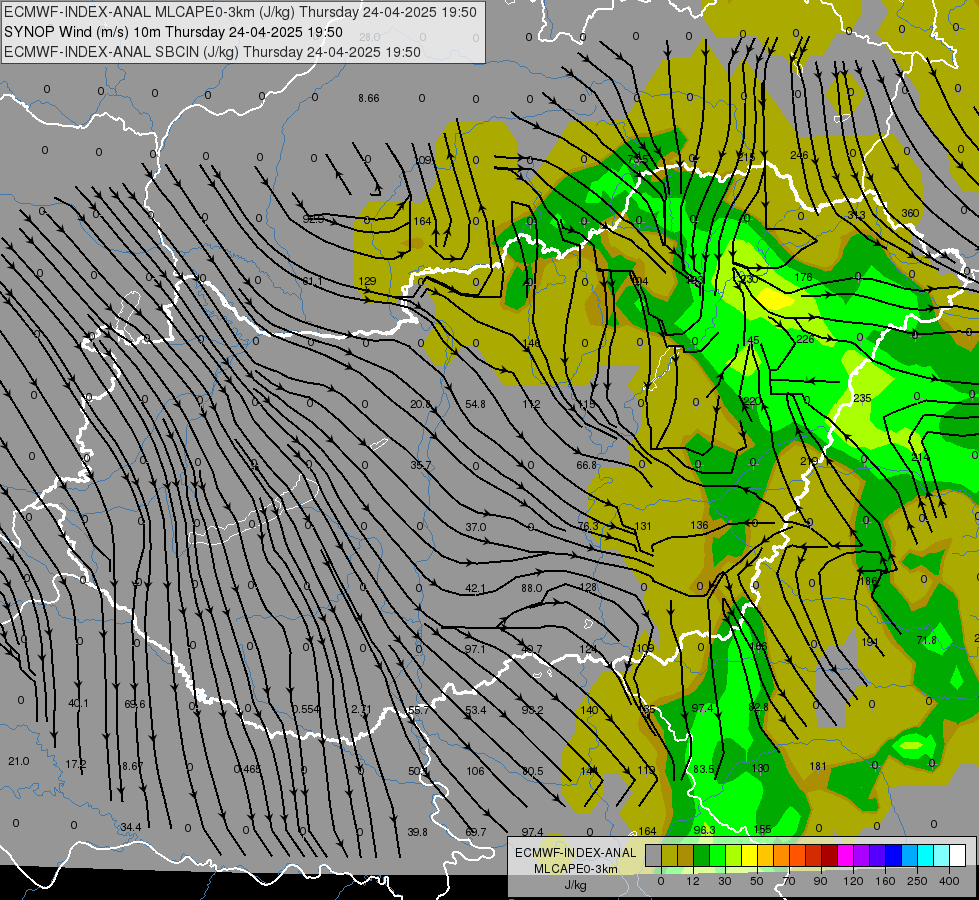Click the 0.465 grid value
This screenshot has width=979, height=900.
(247, 769)
